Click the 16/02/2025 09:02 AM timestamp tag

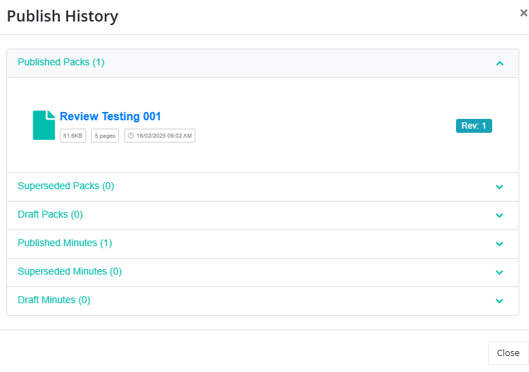pyautogui.click(x=160, y=136)
